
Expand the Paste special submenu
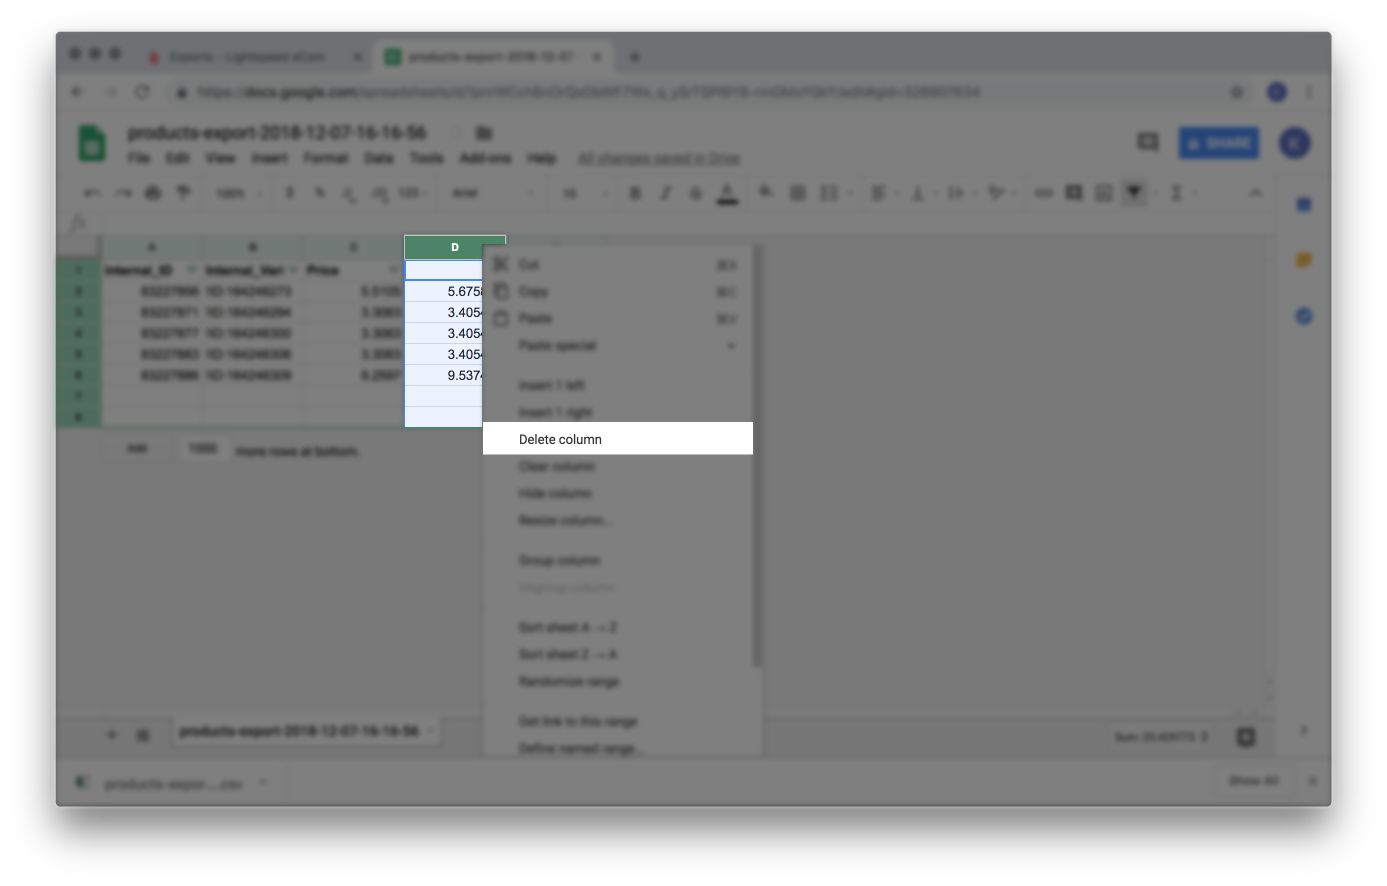617,346
